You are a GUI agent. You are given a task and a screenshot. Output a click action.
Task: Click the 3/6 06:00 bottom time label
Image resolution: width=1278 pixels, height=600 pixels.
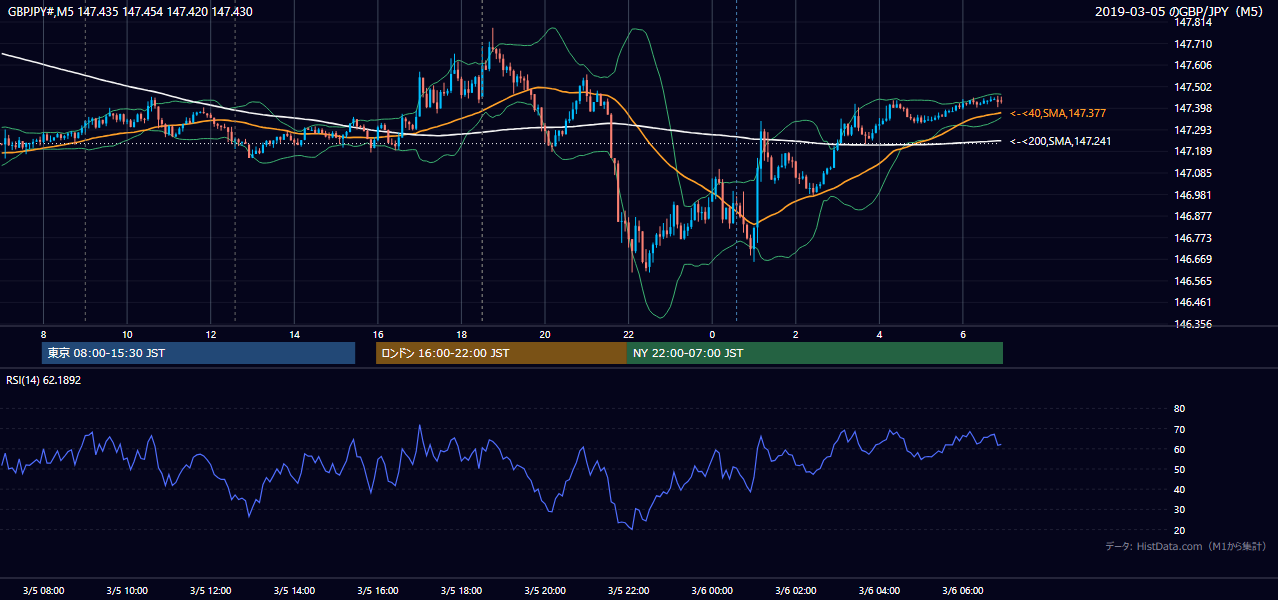click(x=963, y=590)
